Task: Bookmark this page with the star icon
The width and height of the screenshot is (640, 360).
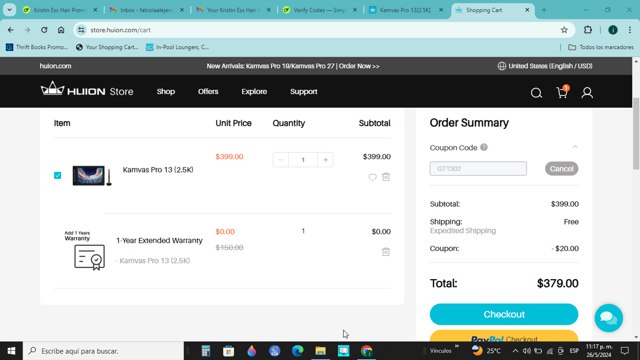Action: [564, 30]
